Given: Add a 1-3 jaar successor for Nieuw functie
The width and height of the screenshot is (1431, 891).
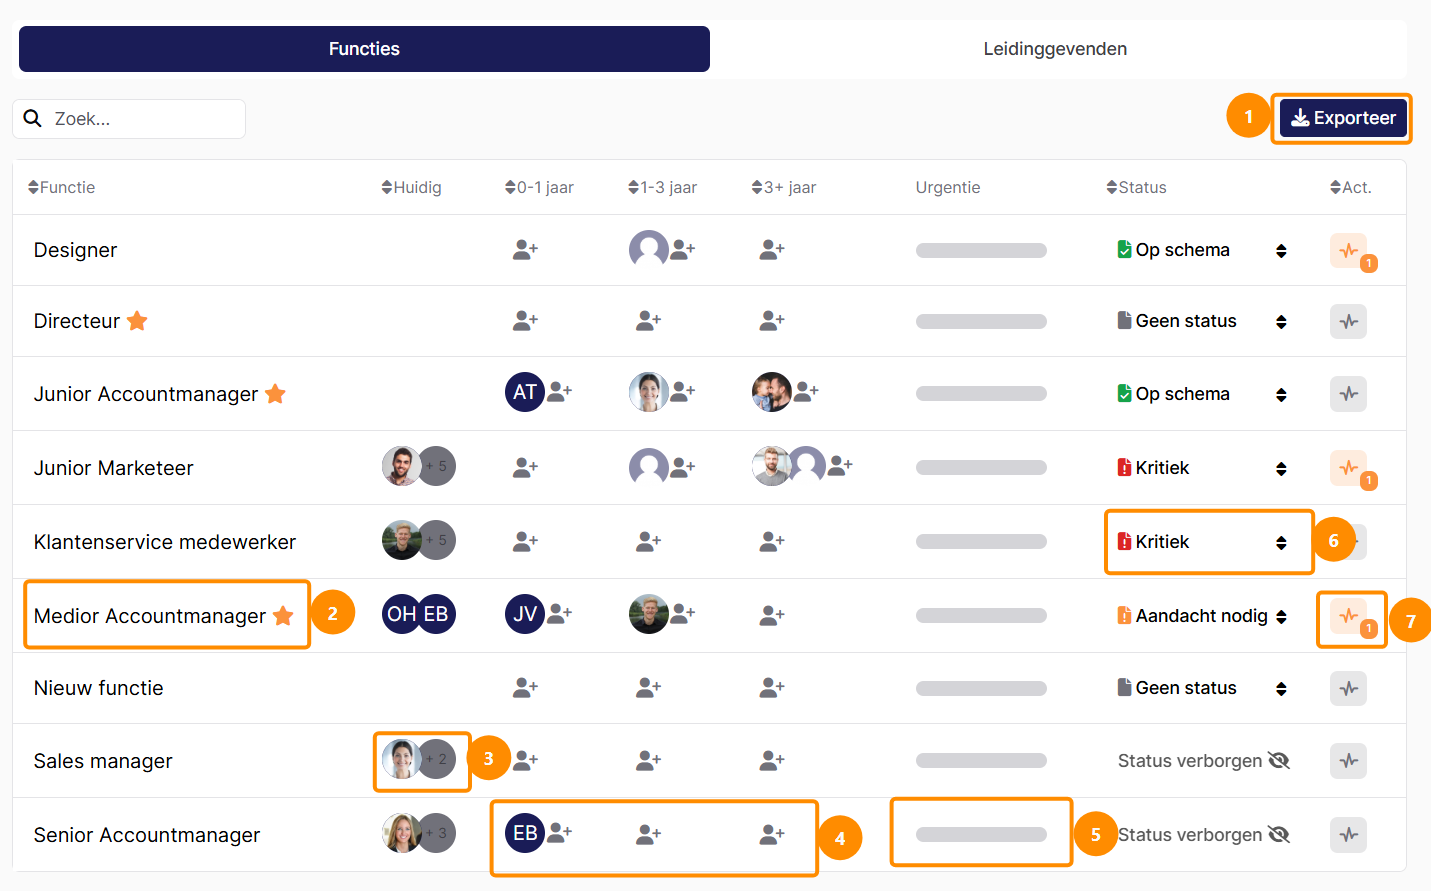Looking at the screenshot, I should [648, 688].
